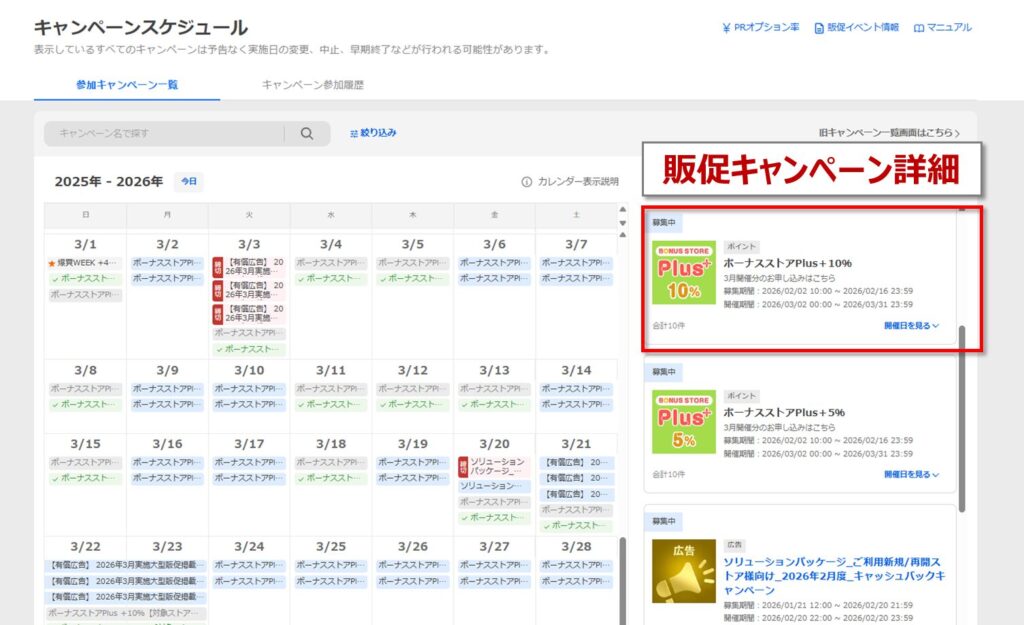Click the document icon for 販促イベント情報
This screenshot has height=625, width=1024.
pyautogui.click(x=818, y=27)
